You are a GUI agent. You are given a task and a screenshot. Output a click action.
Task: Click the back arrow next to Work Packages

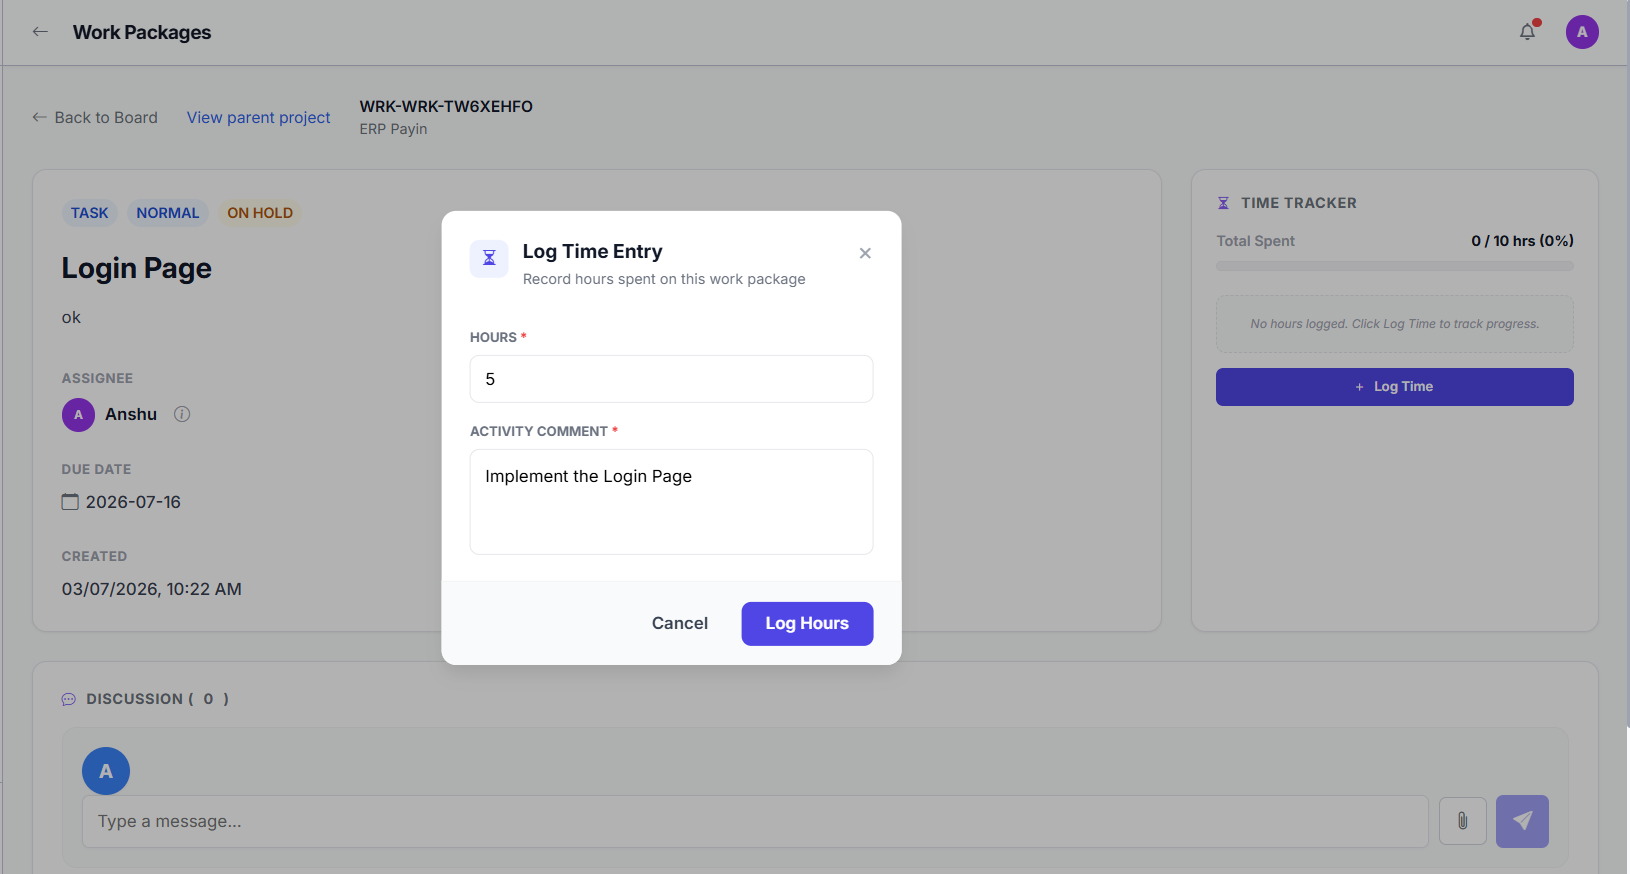[x=40, y=32]
